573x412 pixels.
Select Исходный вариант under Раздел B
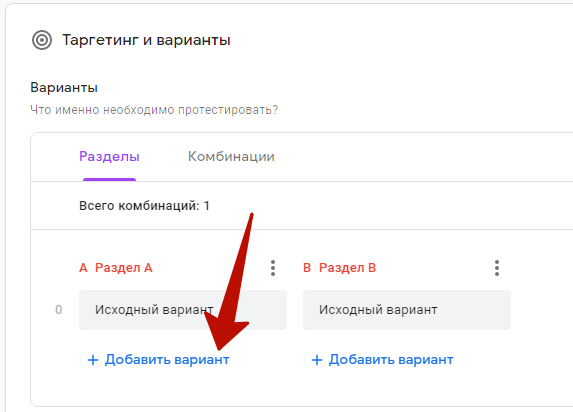[x=407, y=310]
